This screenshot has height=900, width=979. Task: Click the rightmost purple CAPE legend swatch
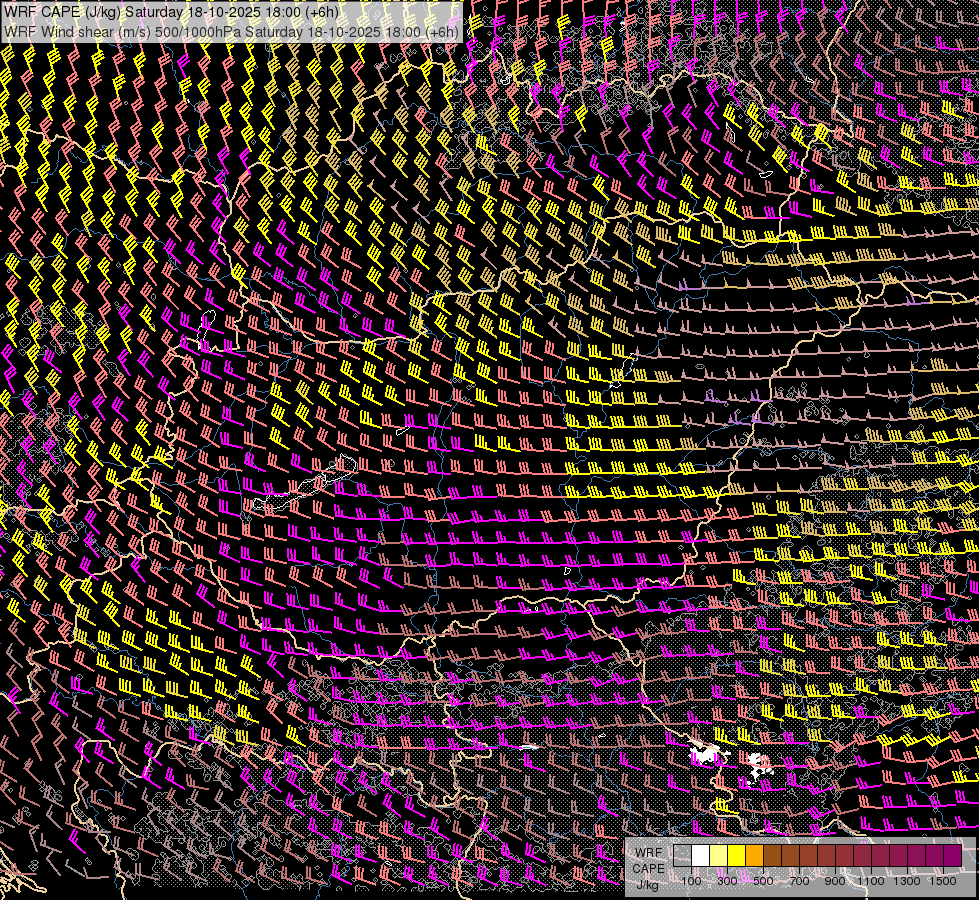click(x=952, y=856)
